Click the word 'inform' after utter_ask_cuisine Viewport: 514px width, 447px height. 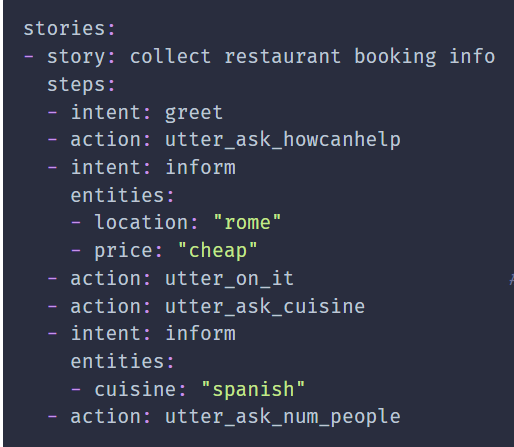coord(200,334)
